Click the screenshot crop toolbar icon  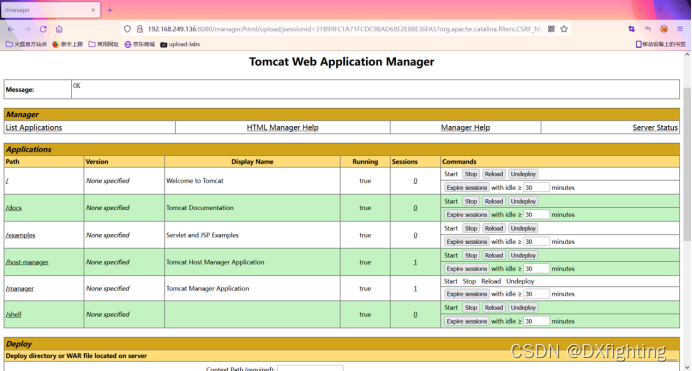(632, 29)
